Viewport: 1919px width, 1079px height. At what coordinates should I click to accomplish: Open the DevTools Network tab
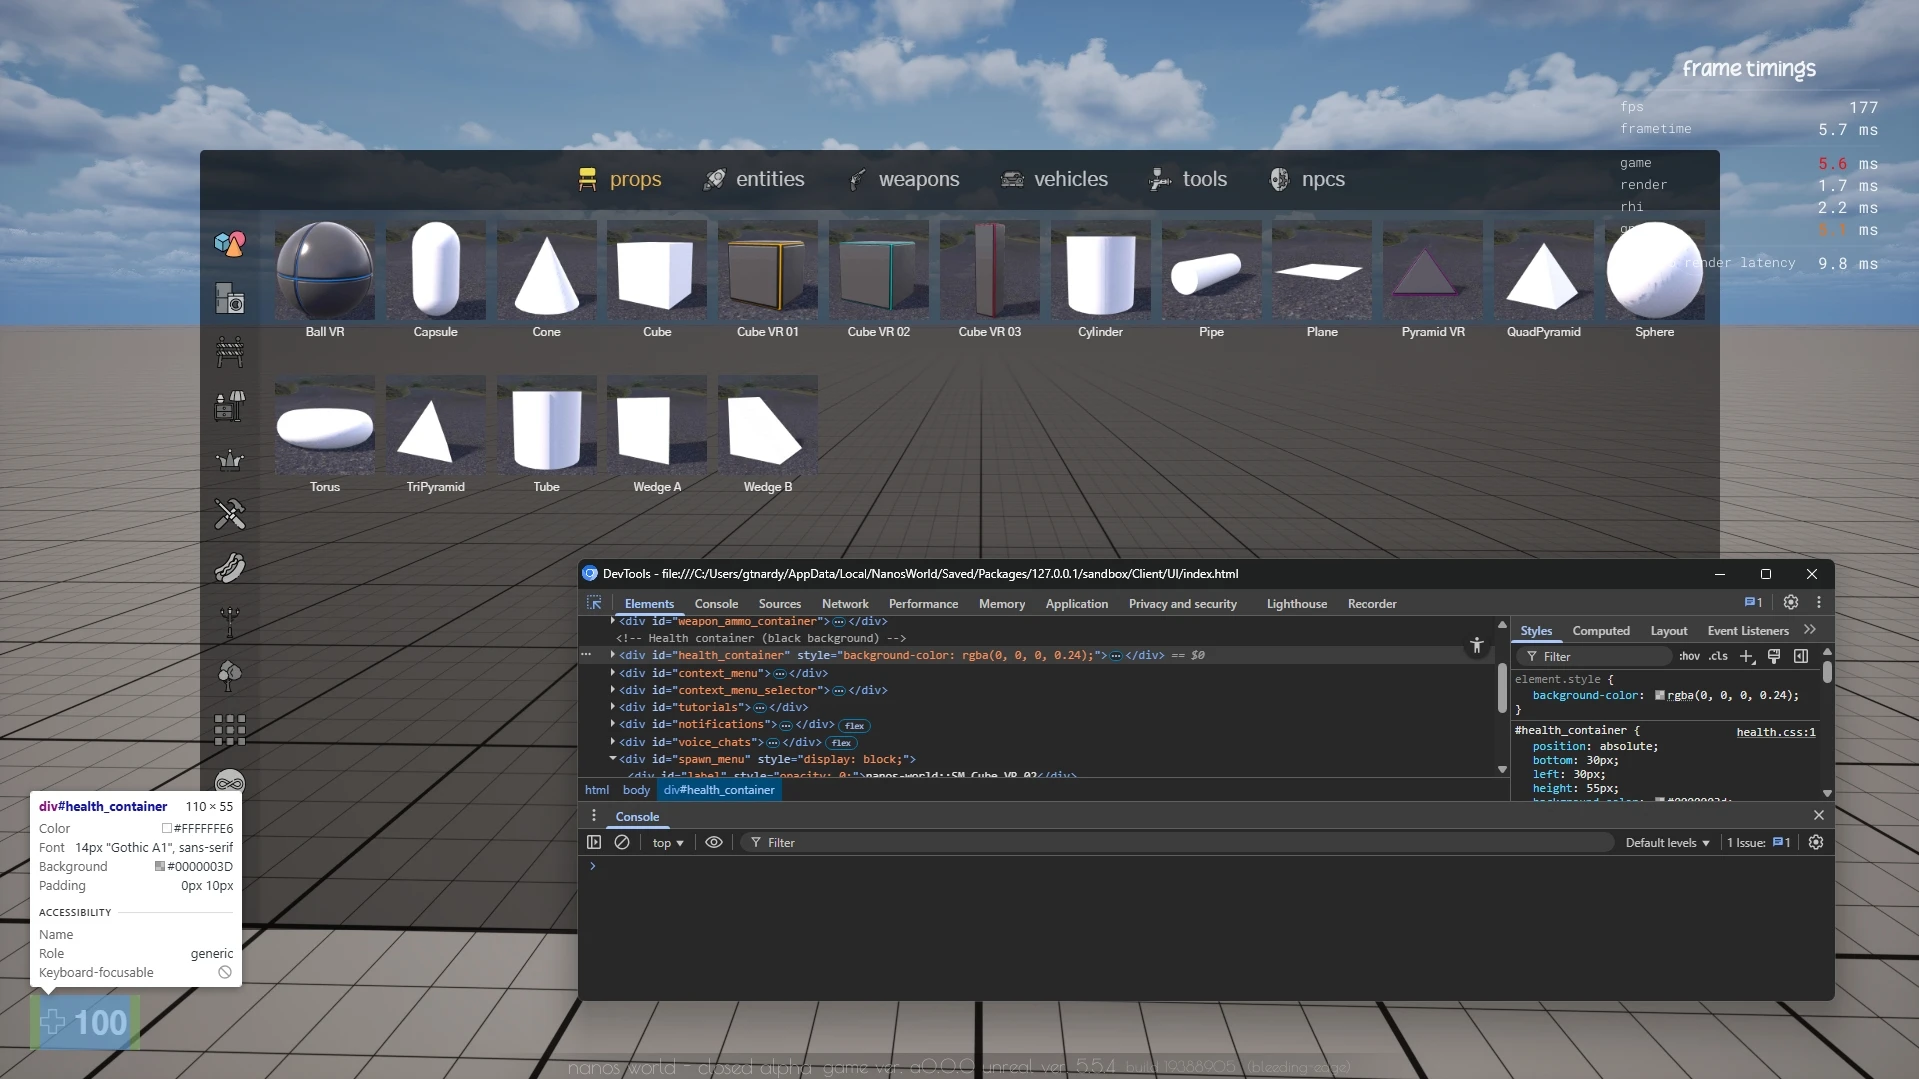point(845,604)
